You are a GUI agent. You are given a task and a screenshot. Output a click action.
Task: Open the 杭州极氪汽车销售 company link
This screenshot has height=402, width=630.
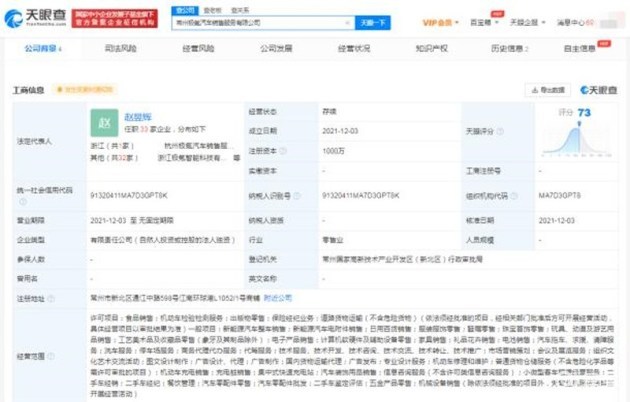click(197, 146)
